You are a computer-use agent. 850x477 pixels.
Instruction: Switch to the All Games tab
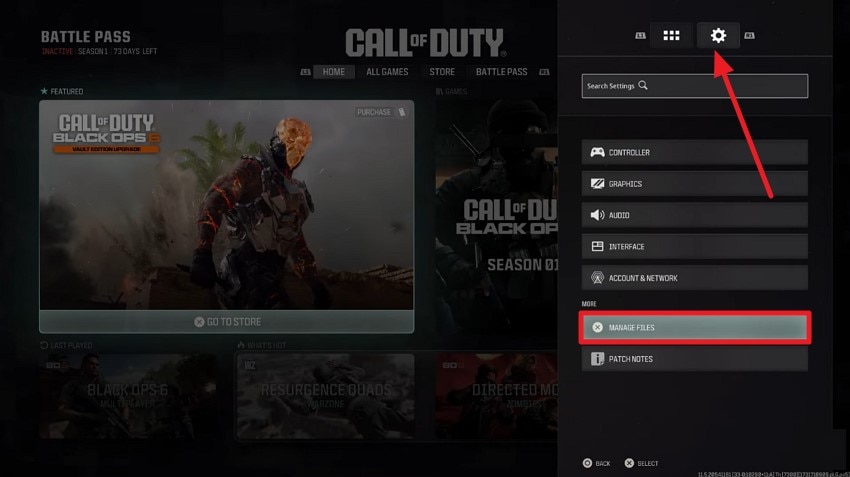[387, 72]
